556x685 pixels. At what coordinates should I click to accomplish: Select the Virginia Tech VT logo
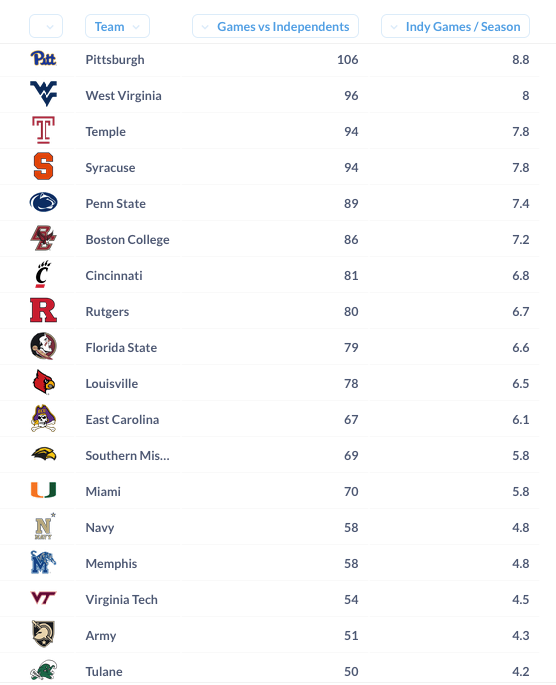[43, 598]
